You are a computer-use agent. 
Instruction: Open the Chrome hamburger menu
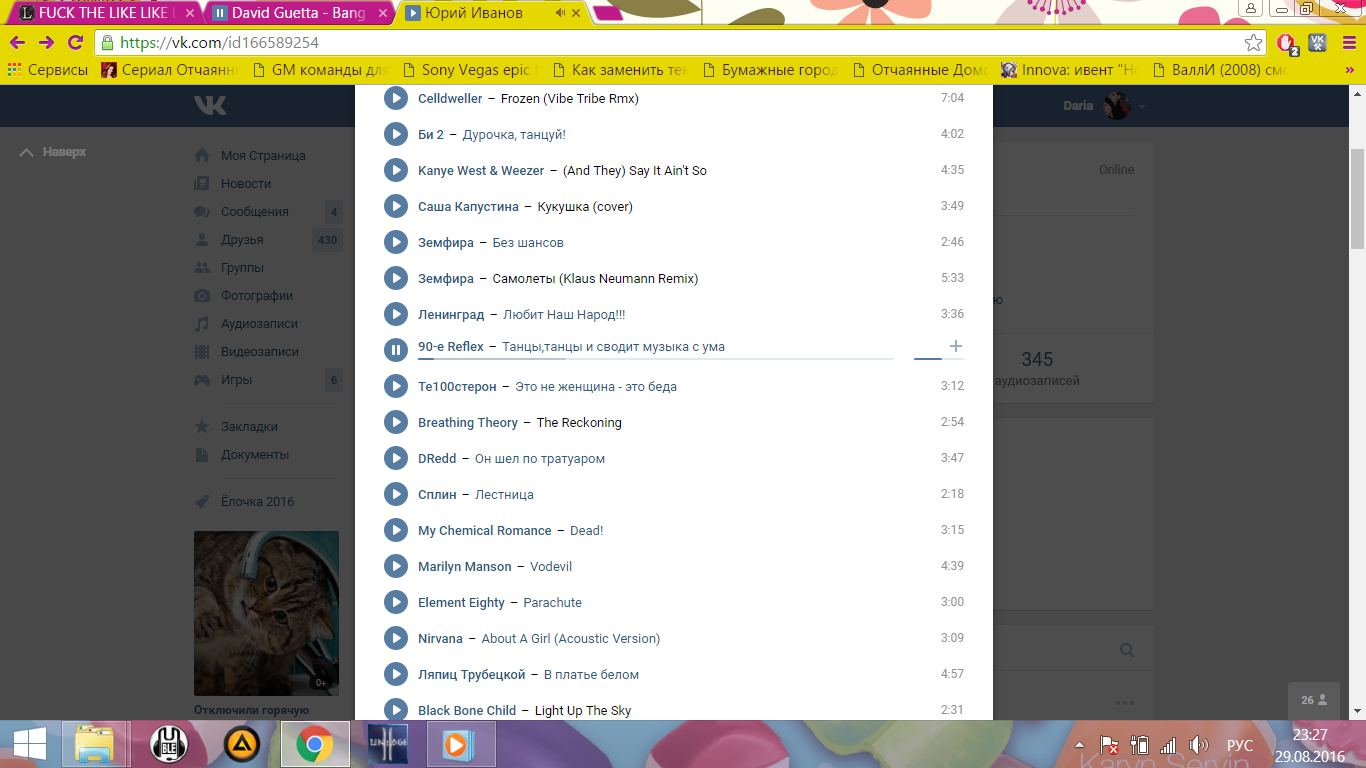tap(1348, 43)
